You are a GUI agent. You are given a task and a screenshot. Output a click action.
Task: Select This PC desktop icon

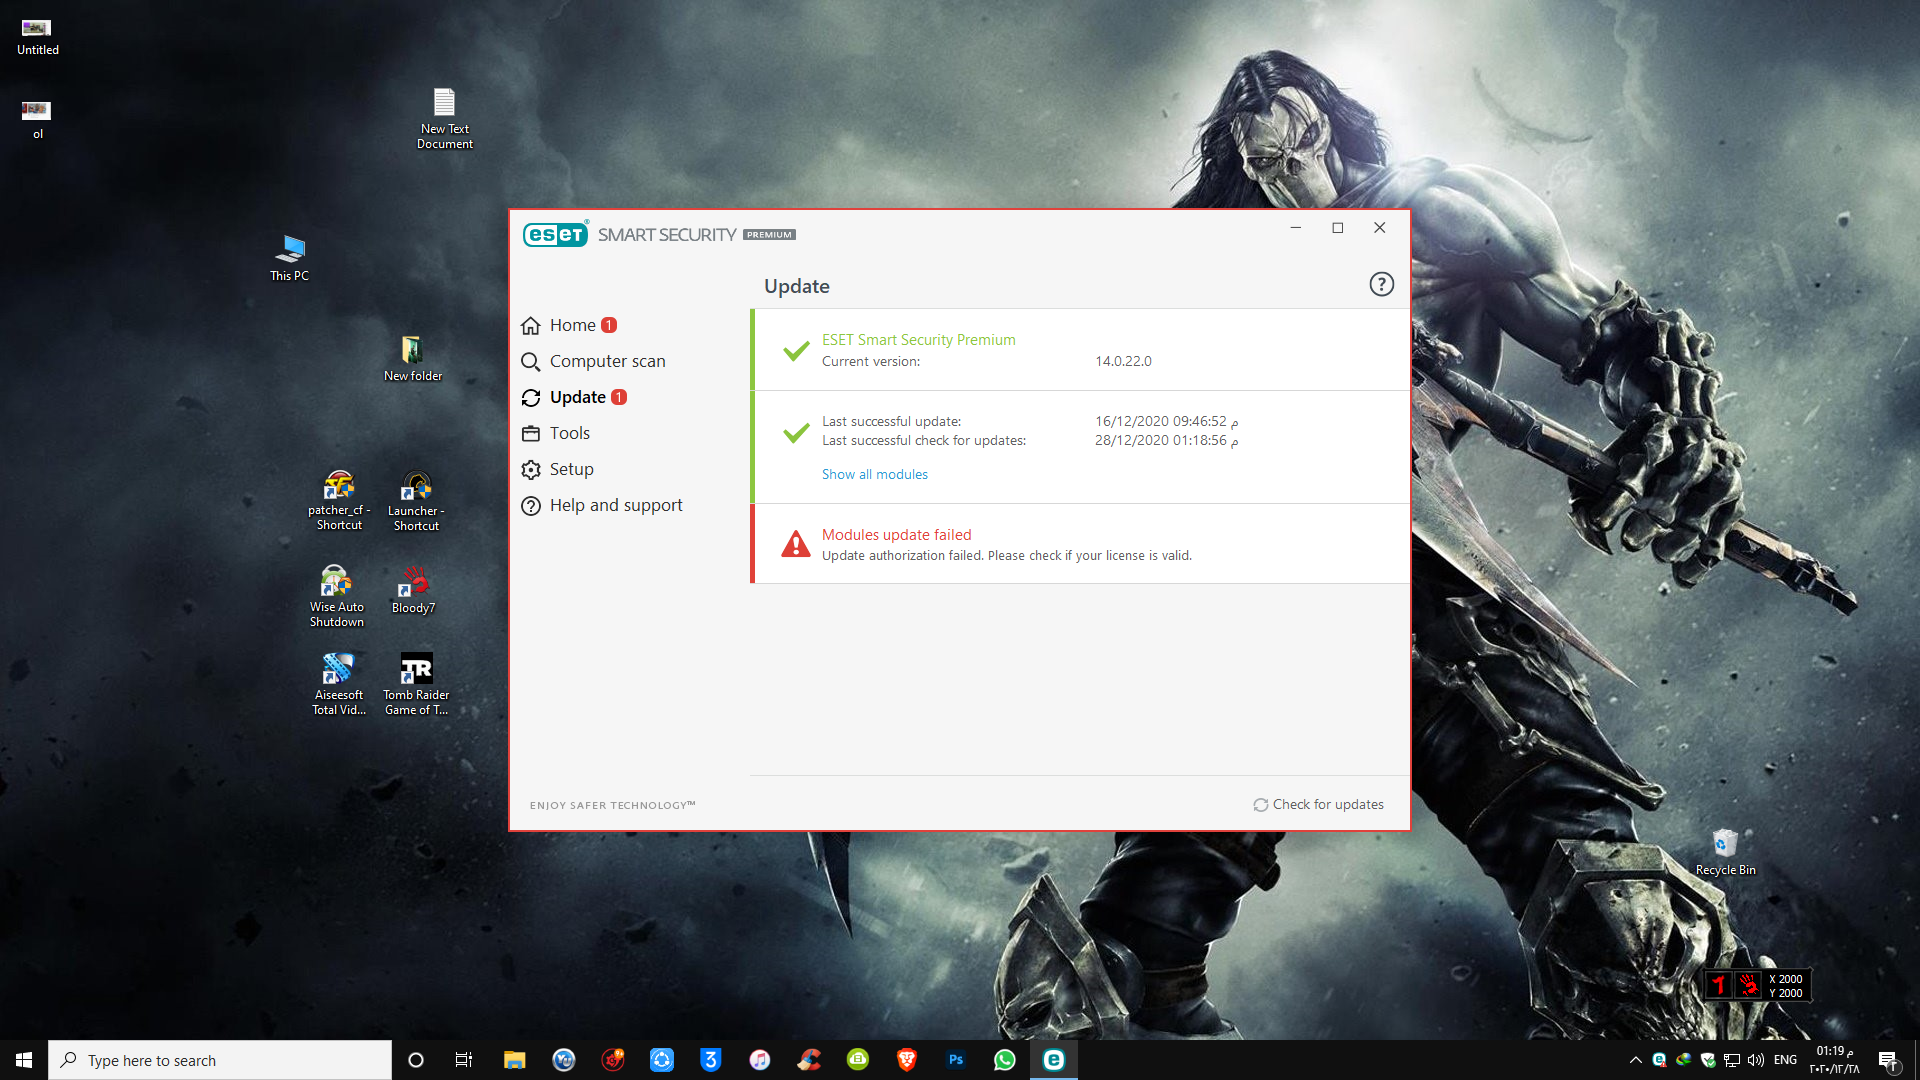point(289,257)
